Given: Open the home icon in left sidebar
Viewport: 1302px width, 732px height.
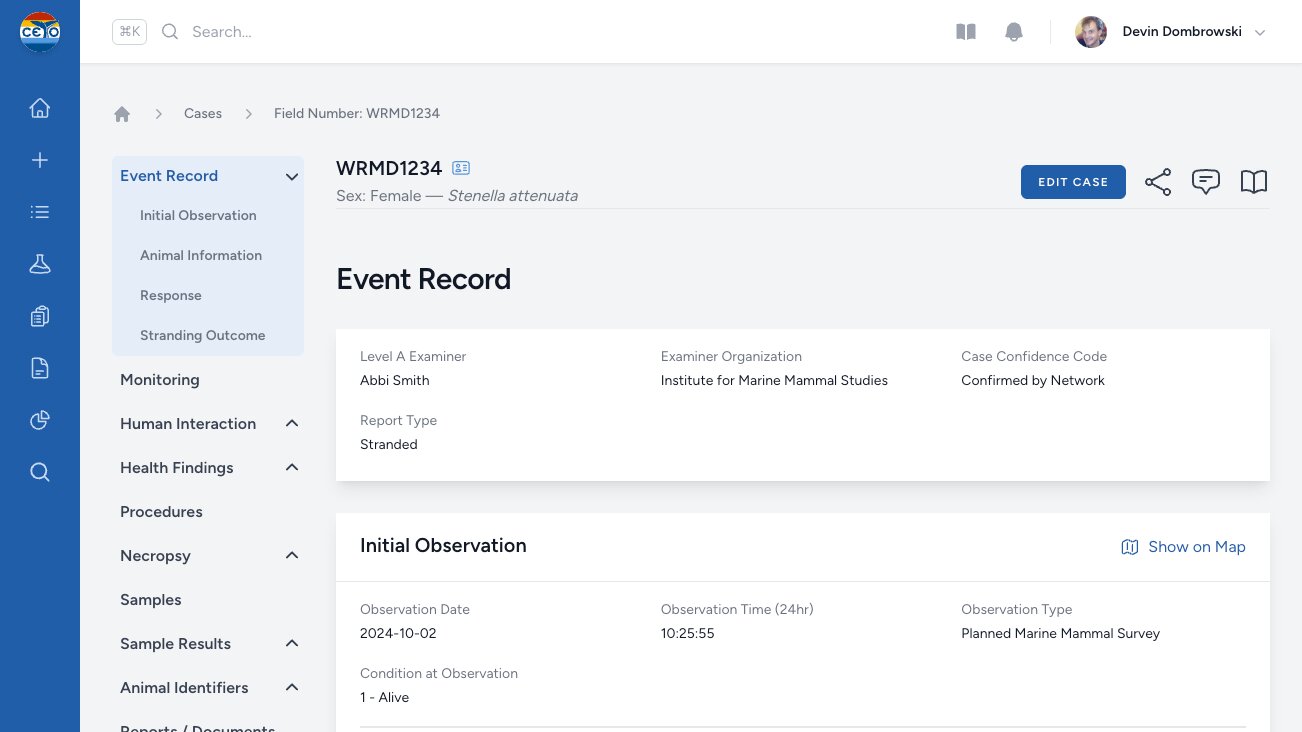Looking at the screenshot, I should click(40, 108).
